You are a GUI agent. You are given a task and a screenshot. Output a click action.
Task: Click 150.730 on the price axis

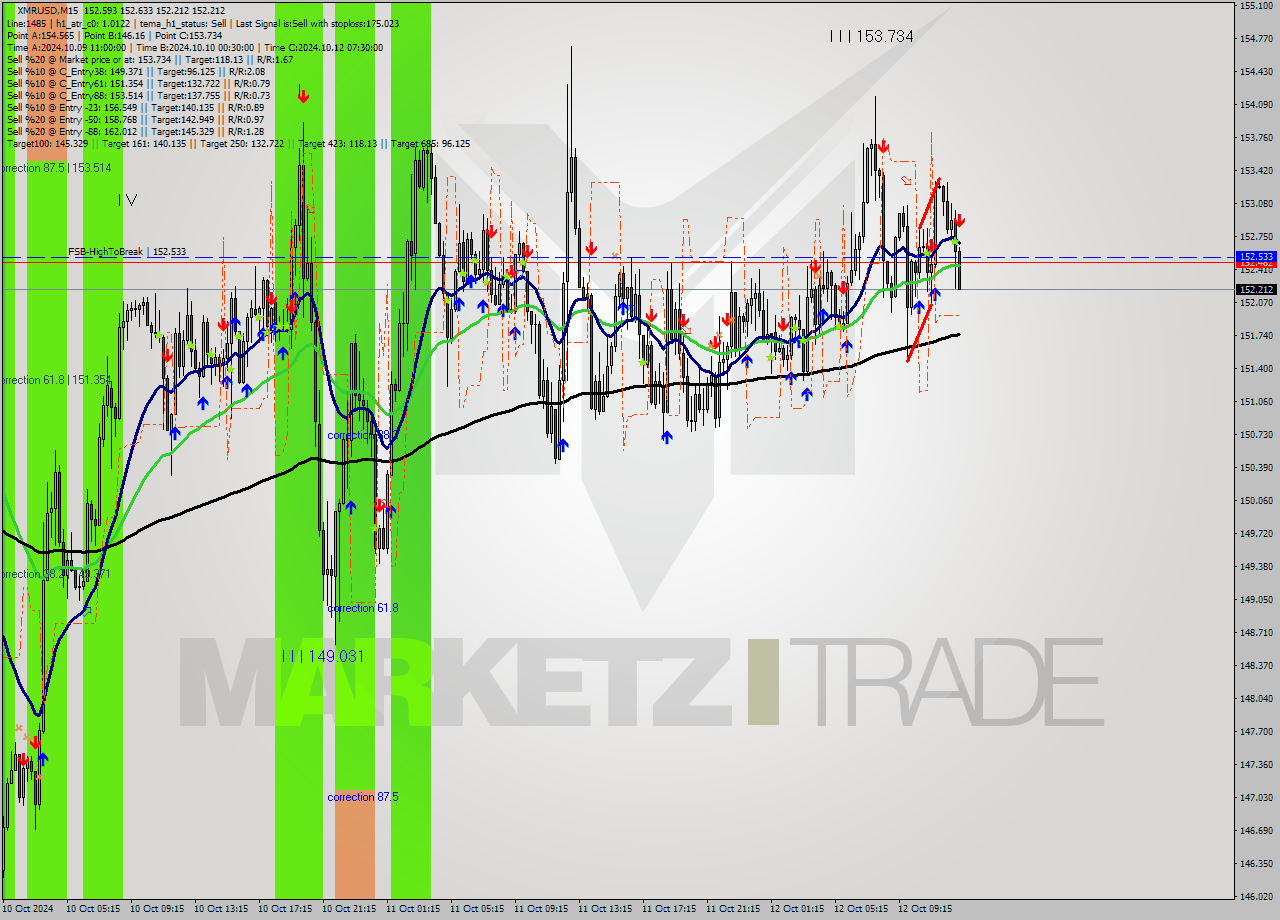pyautogui.click(x=1256, y=434)
